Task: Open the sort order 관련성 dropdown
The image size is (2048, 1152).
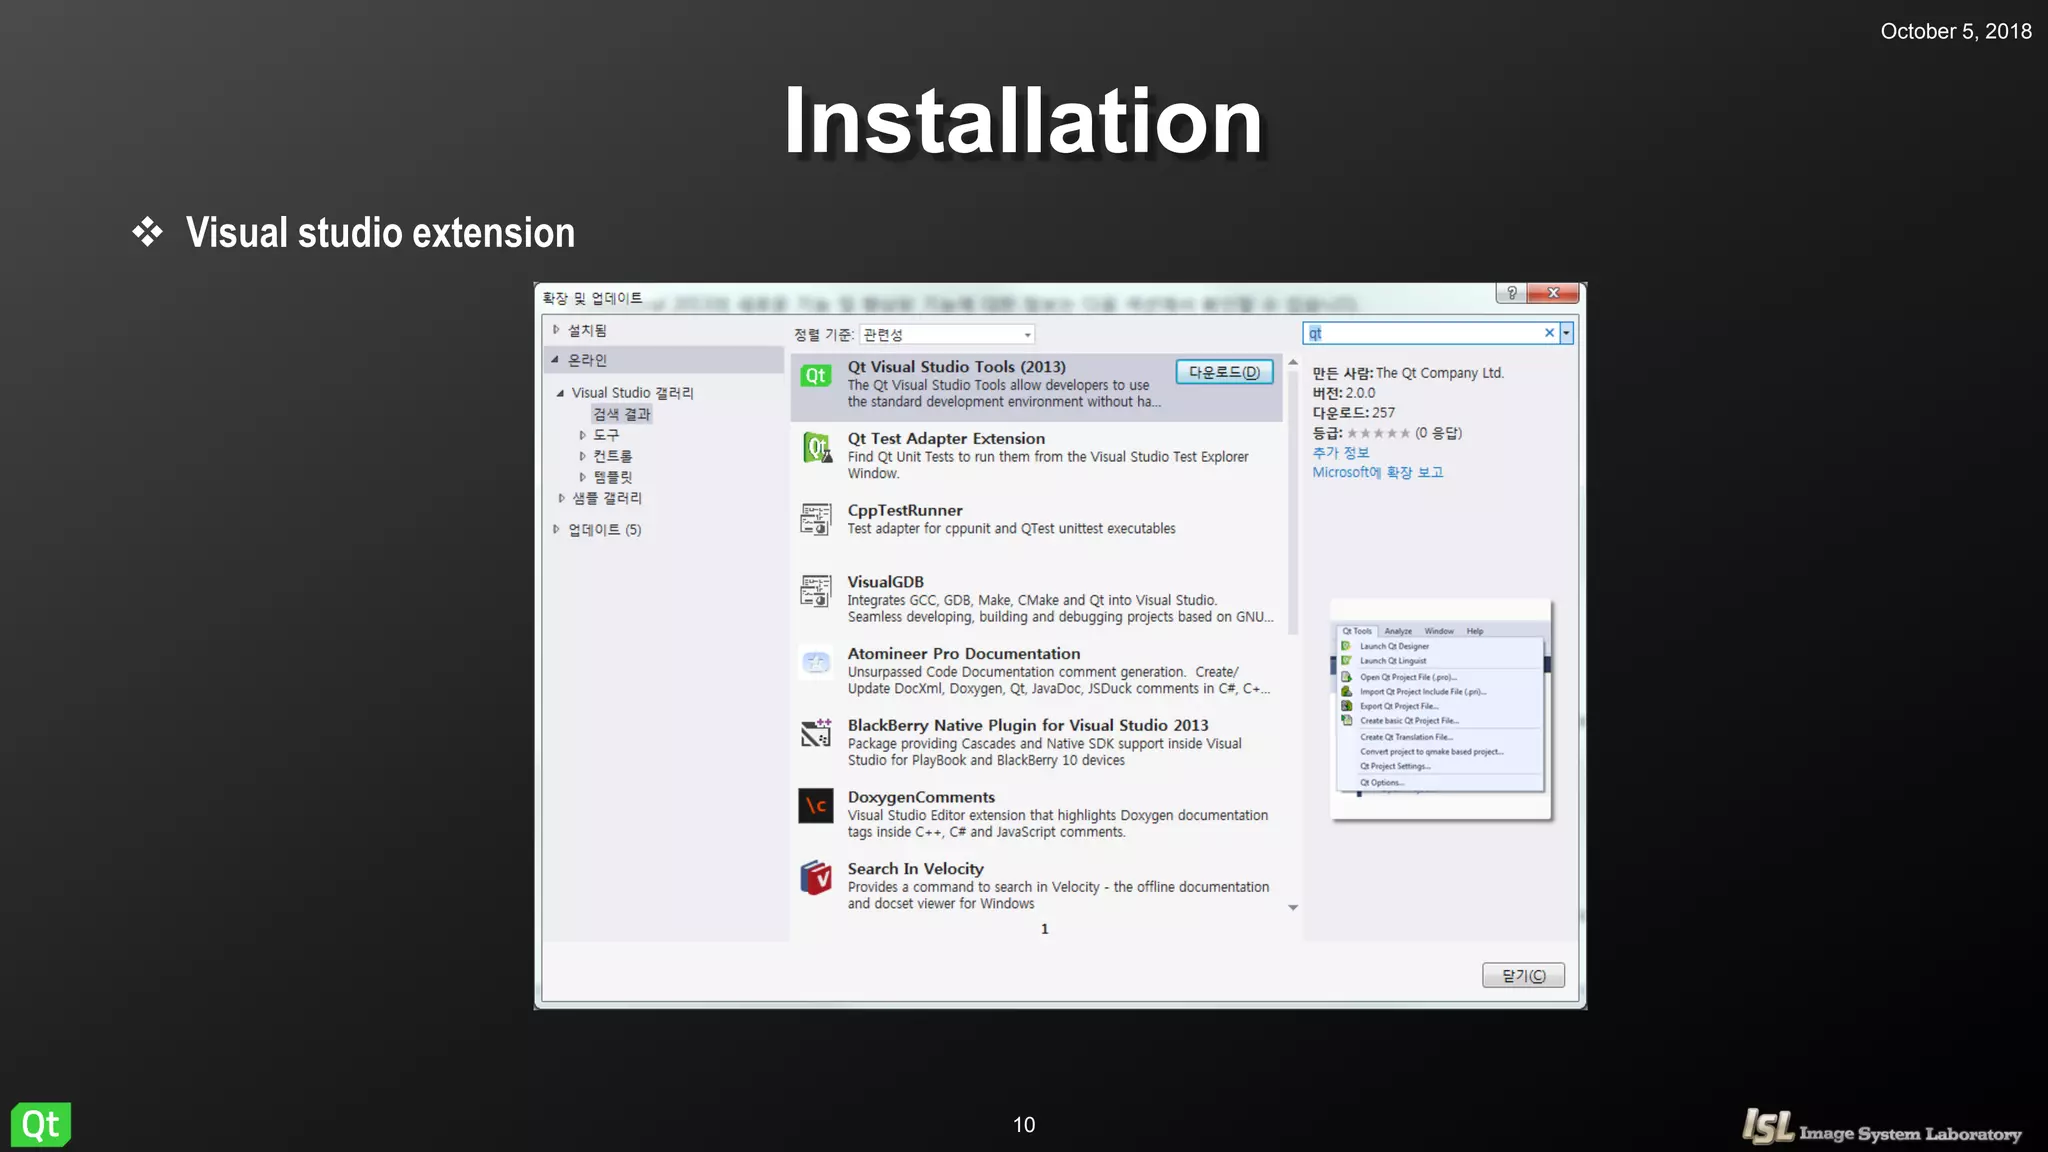Action: click(946, 335)
